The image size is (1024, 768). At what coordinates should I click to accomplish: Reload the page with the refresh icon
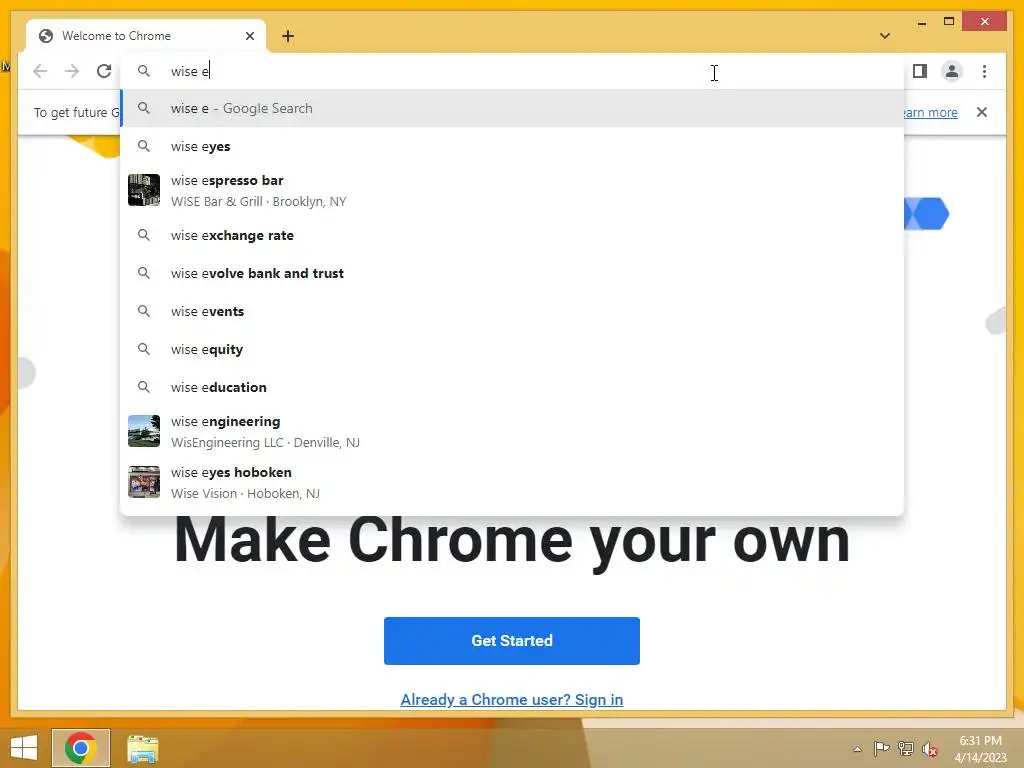point(104,71)
